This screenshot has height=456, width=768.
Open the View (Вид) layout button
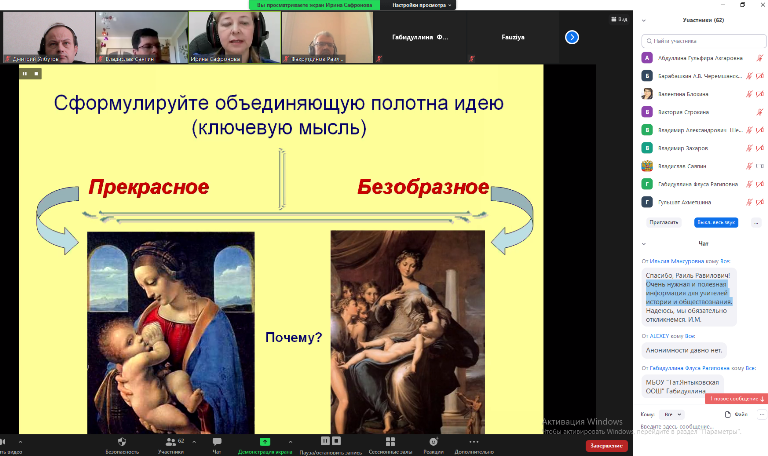619,19
